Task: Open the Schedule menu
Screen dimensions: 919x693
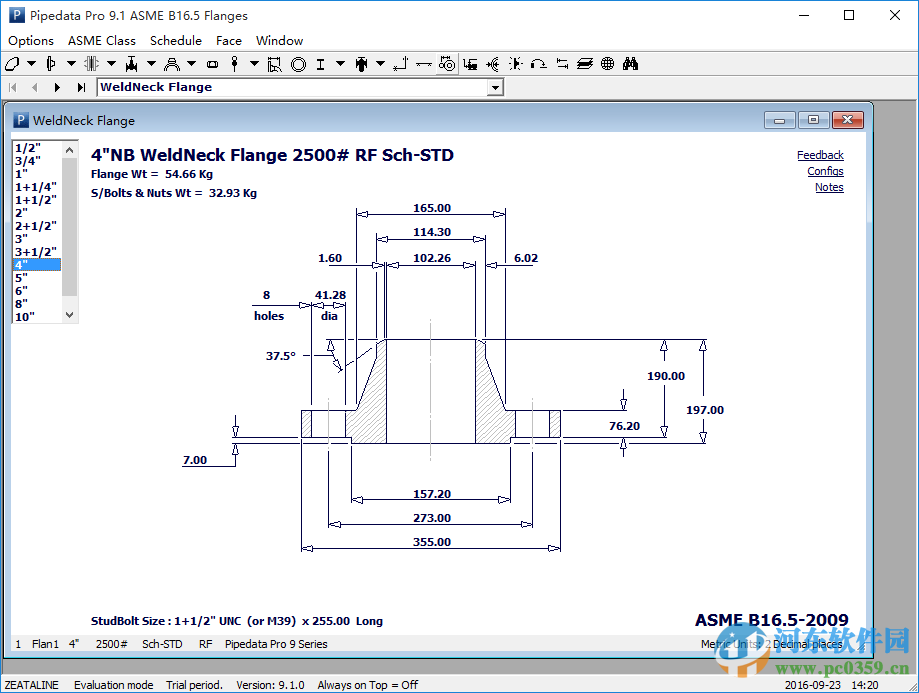Action: coord(176,41)
